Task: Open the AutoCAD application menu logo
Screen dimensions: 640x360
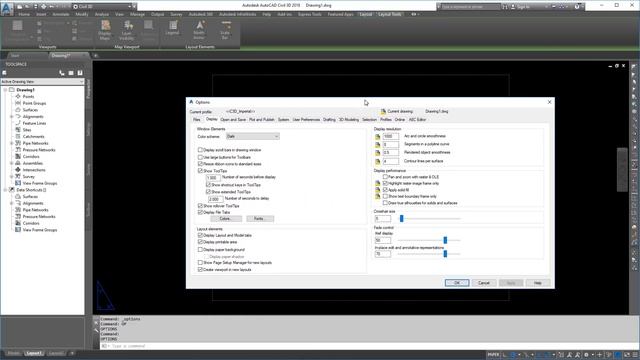Action: click(7, 8)
